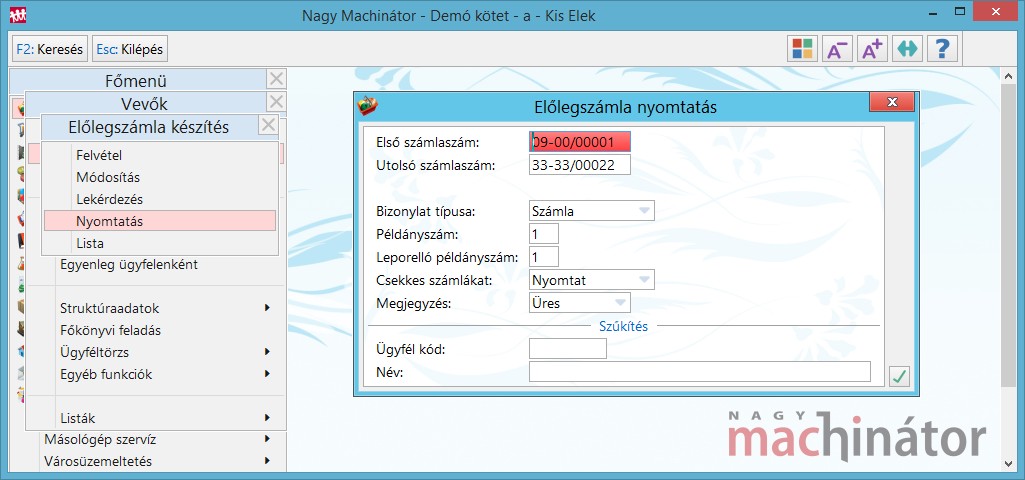Open Bizonylat típusa dropdown
The image size is (1025, 480).
[592, 211]
